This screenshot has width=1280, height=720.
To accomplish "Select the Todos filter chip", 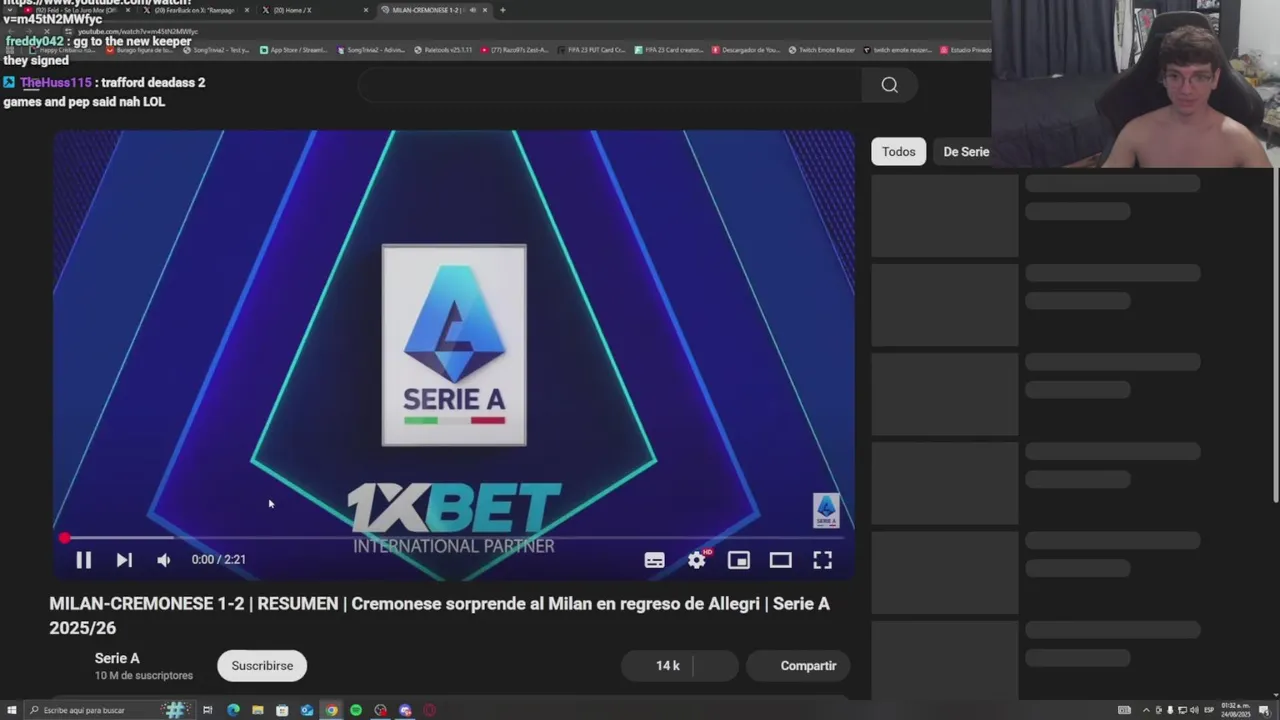I will pos(898,152).
